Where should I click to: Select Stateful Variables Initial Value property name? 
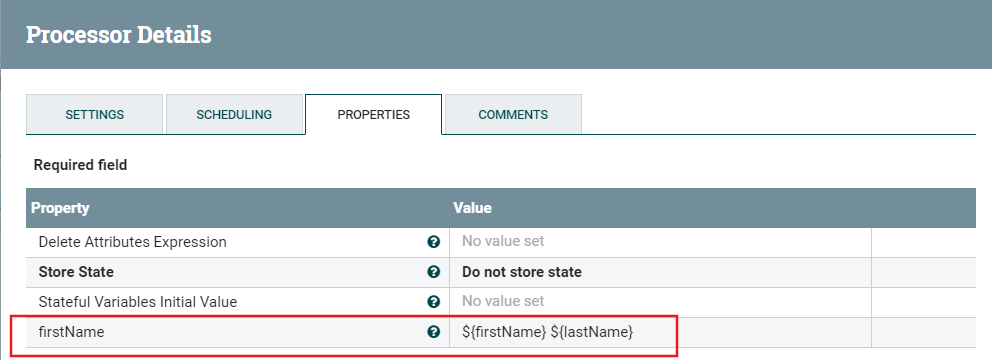coord(138,302)
